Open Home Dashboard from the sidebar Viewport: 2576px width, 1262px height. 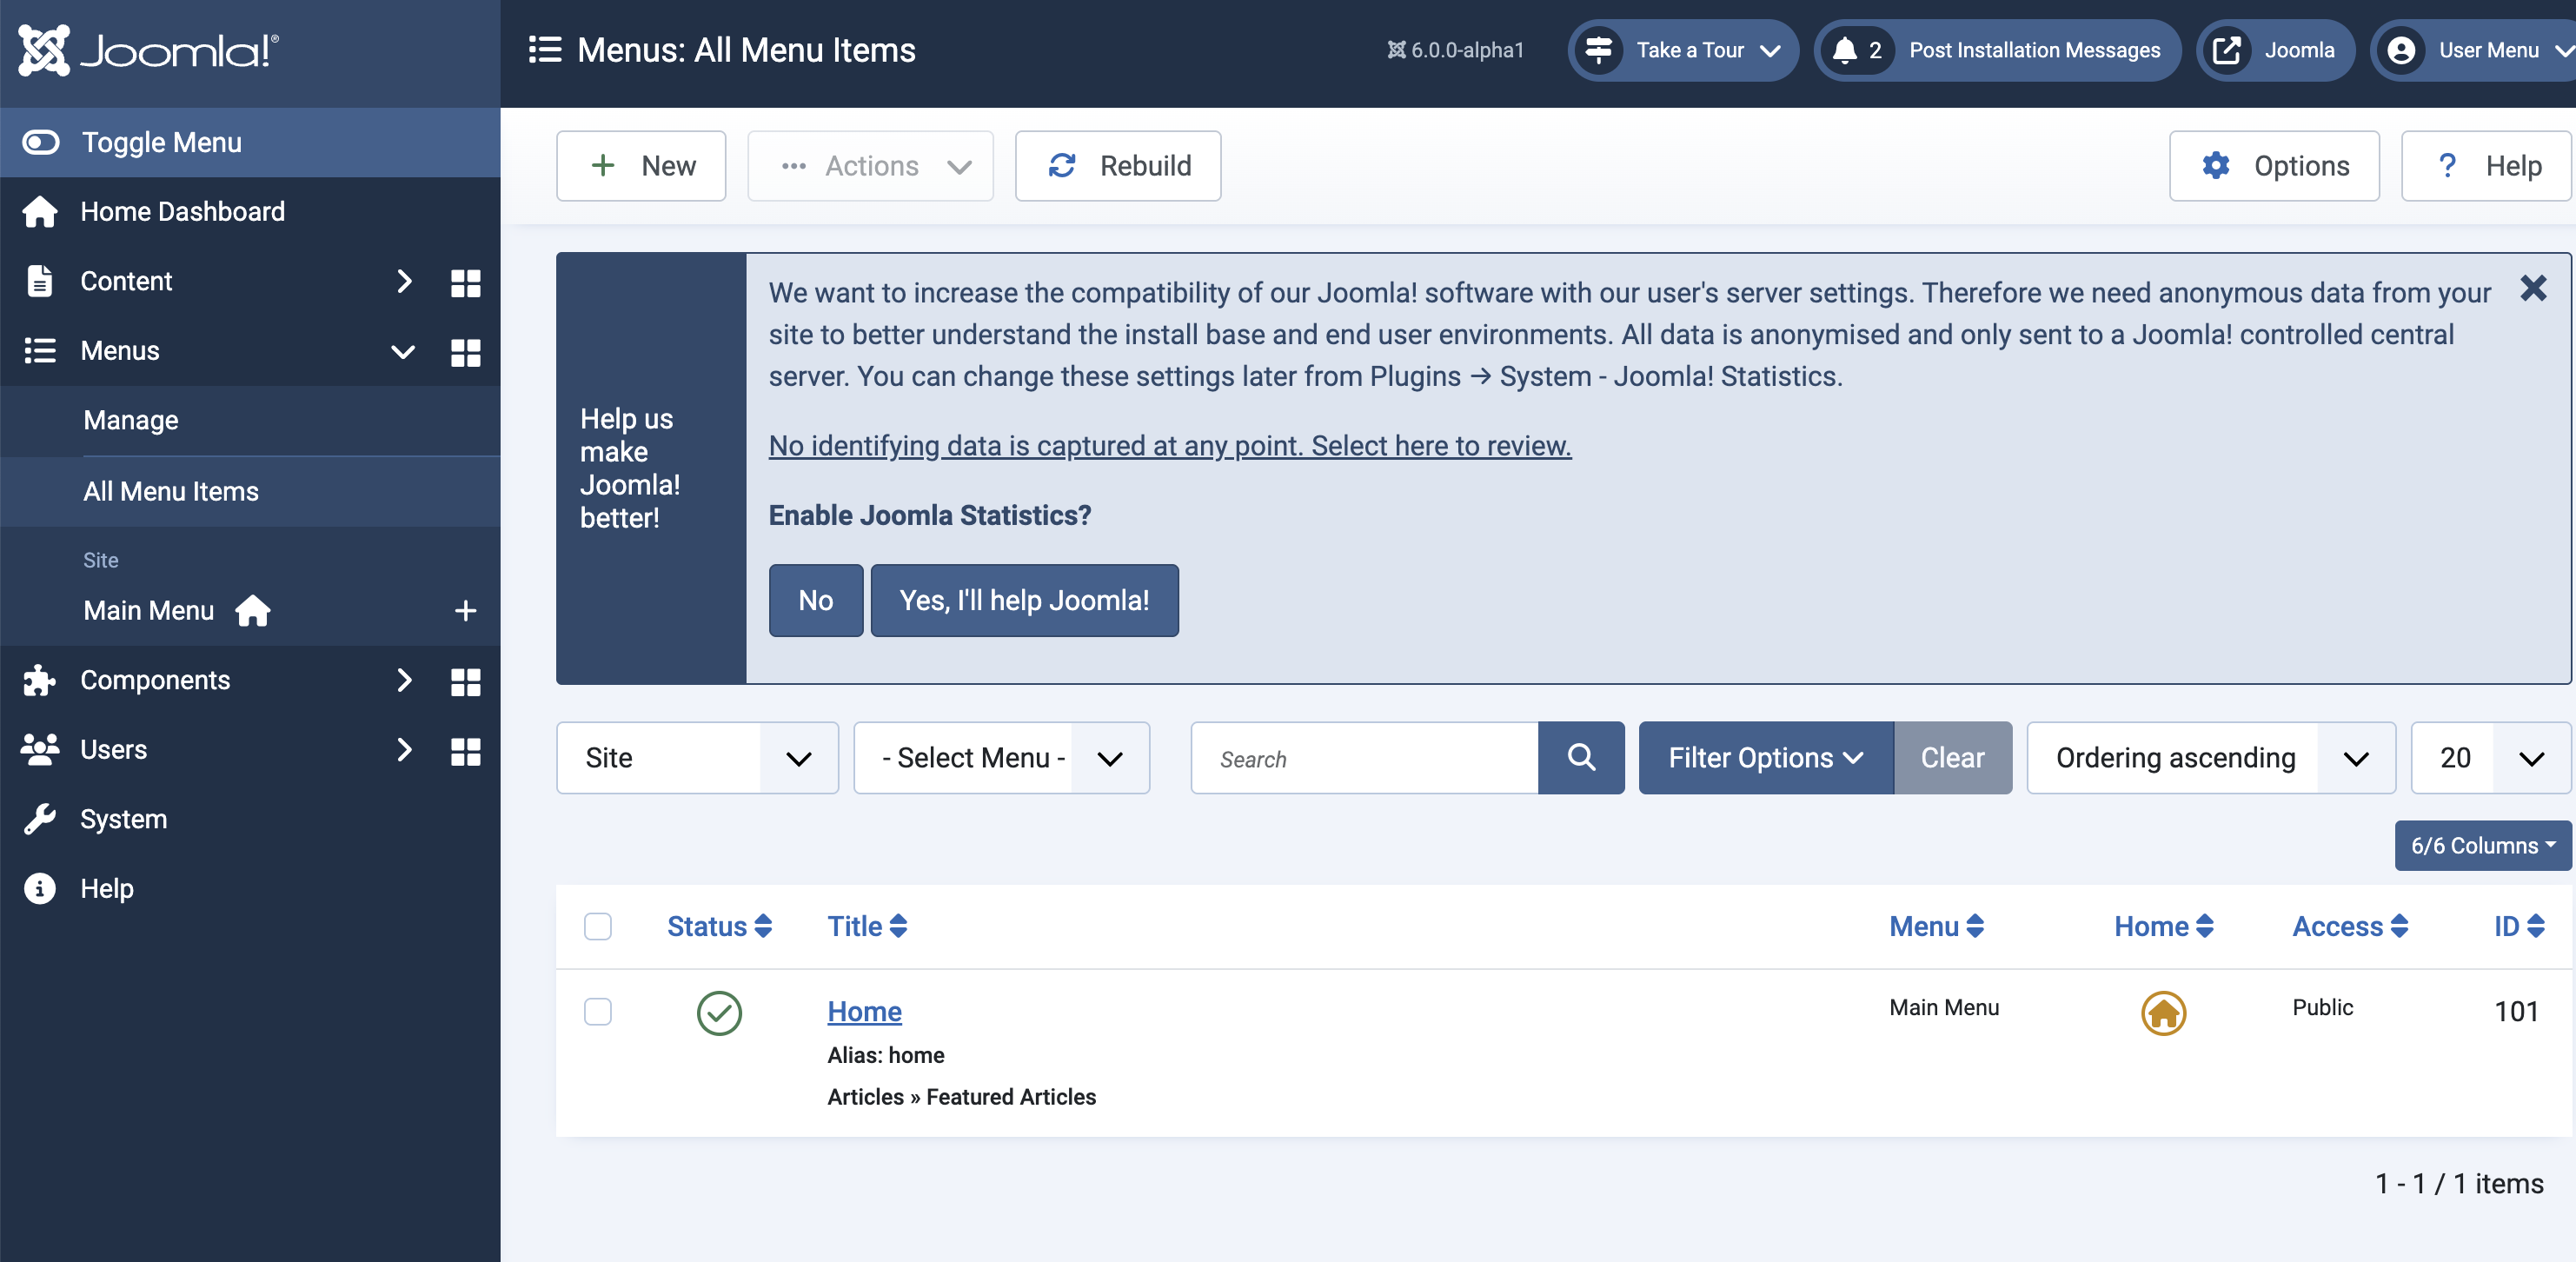[182, 211]
